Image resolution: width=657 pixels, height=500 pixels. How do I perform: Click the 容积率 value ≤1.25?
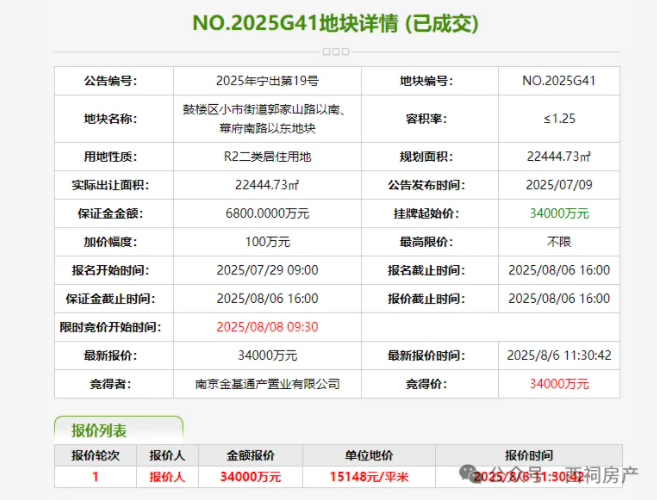click(558, 118)
